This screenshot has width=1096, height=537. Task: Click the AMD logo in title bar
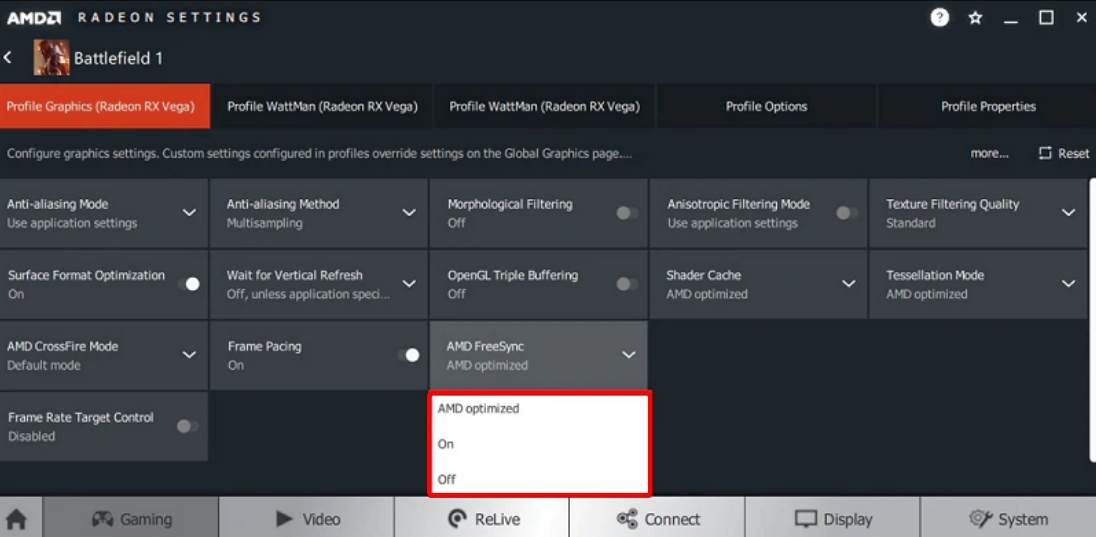34,17
